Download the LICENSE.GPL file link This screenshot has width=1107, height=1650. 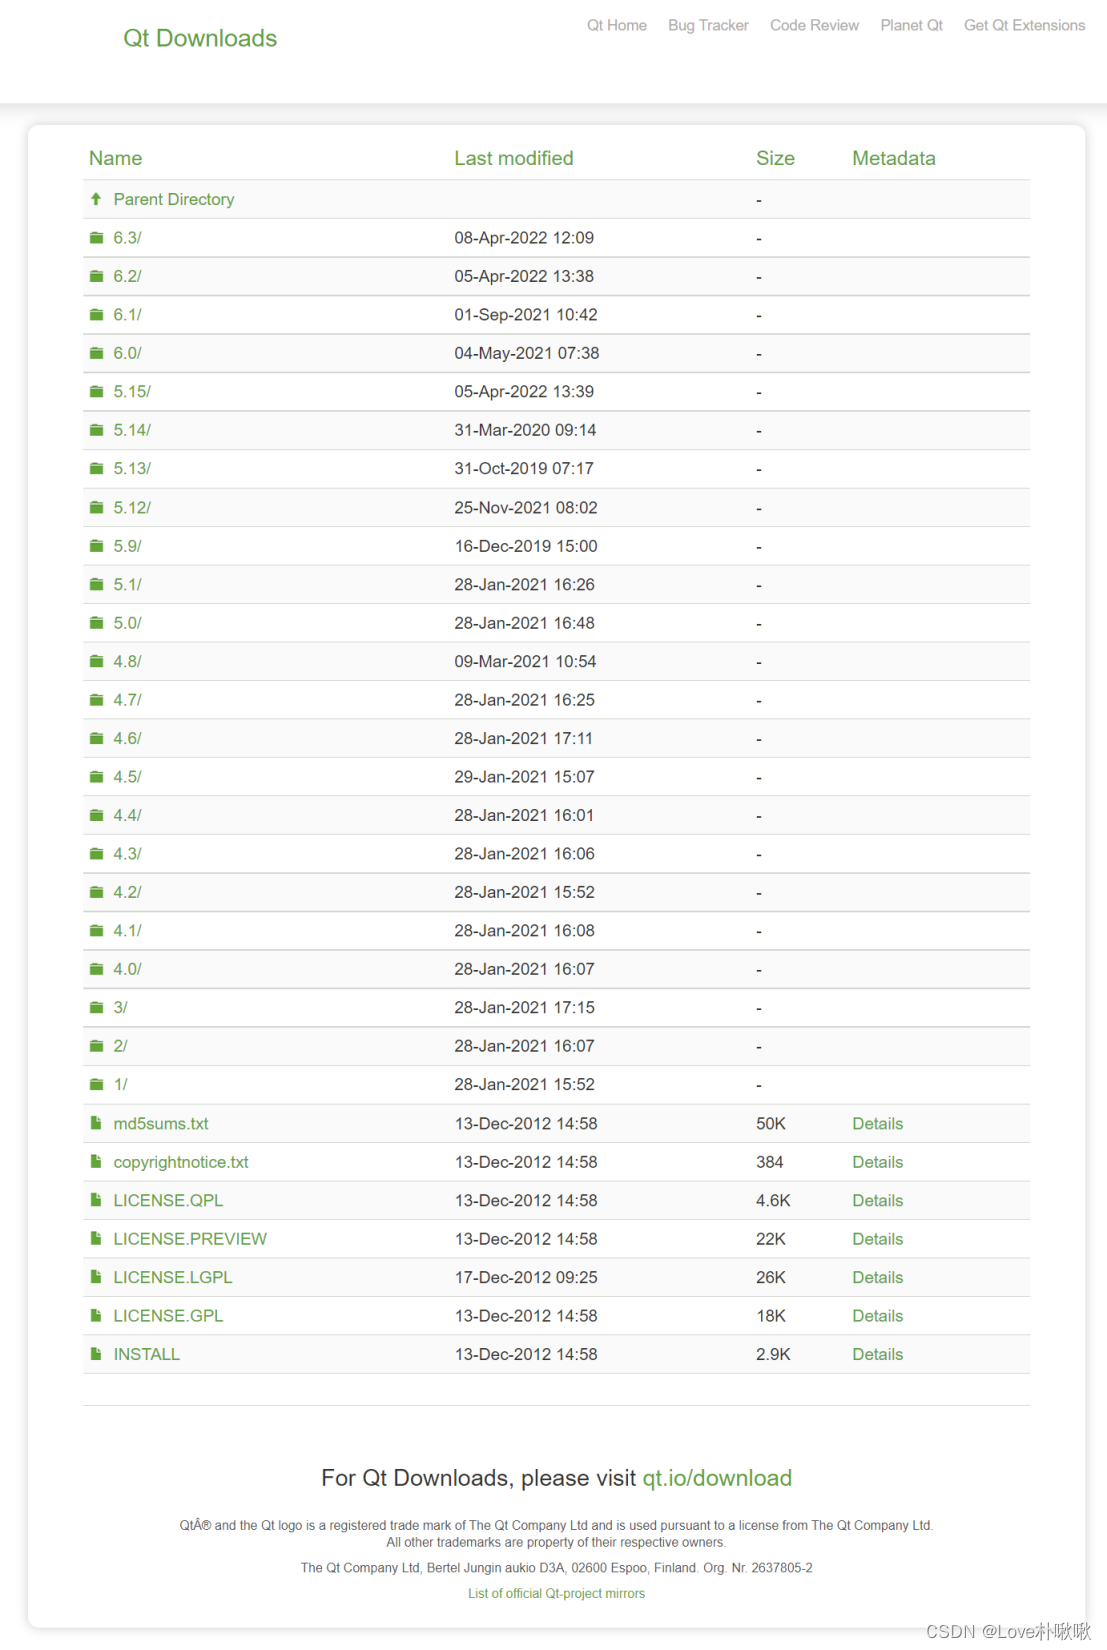click(168, 1316)
